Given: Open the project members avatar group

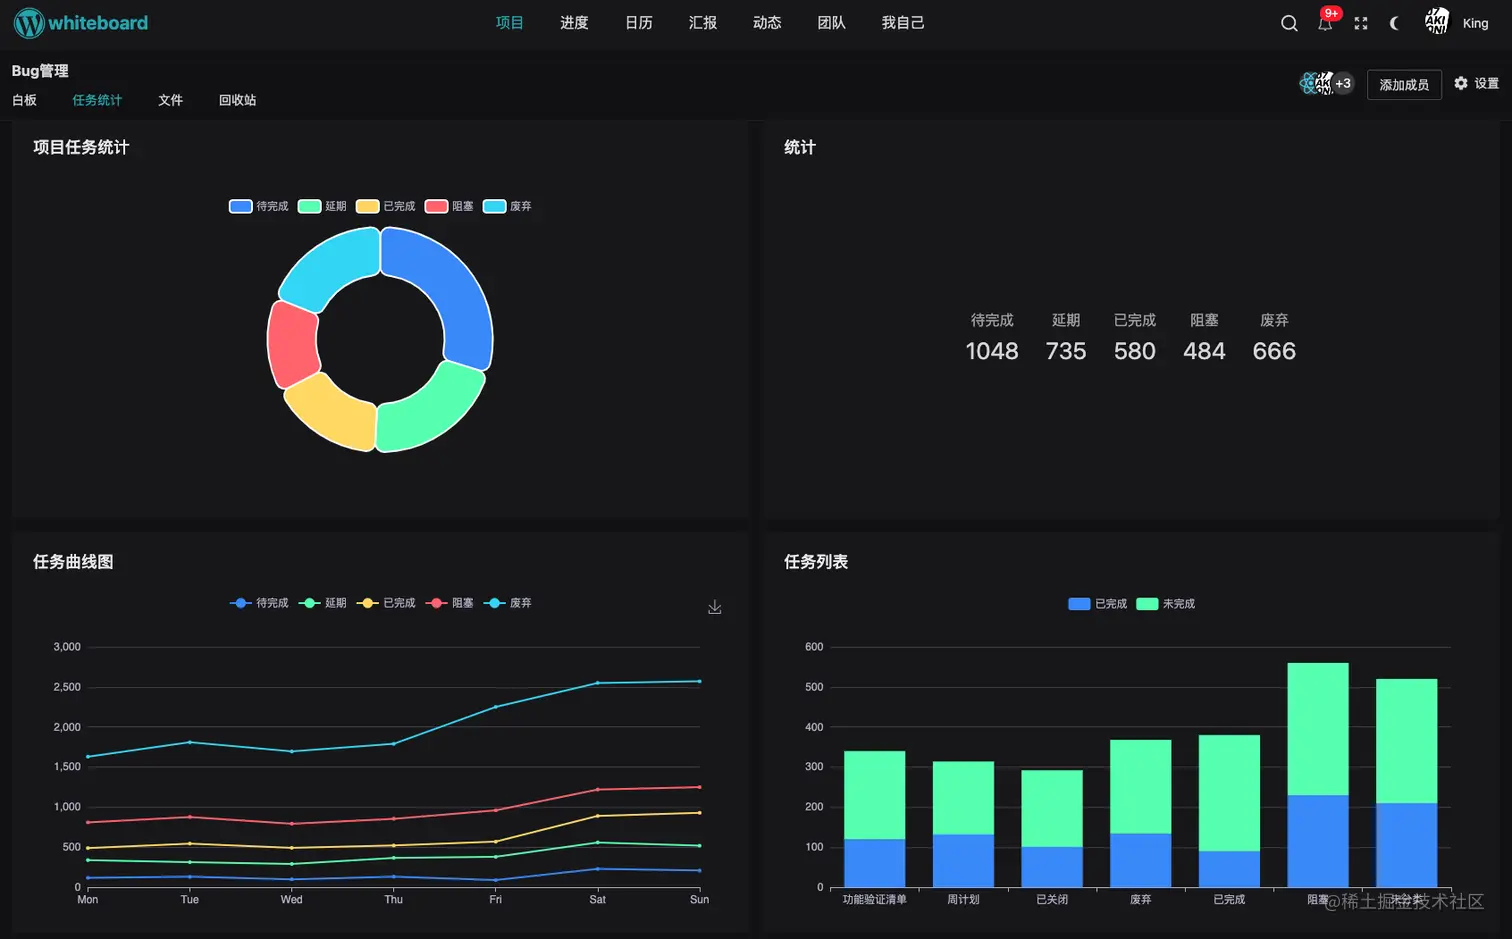Looking at the screenshot, I should click(x=1327, y=84).
